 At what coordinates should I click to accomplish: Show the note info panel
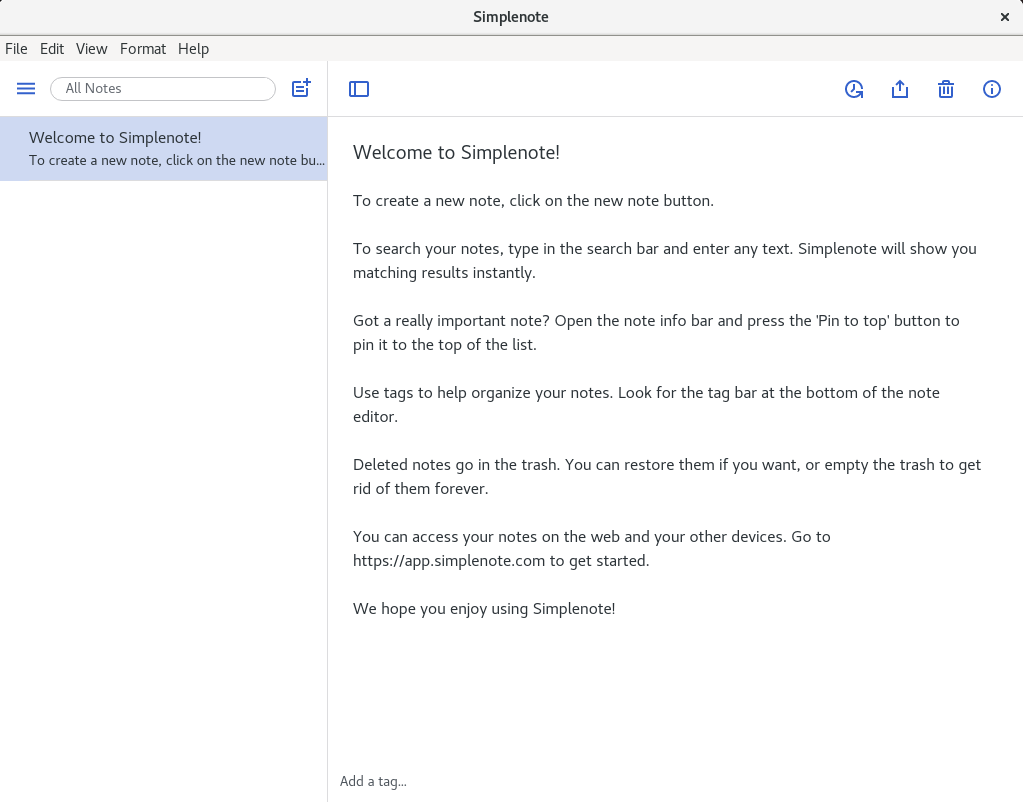coord(992,89)
